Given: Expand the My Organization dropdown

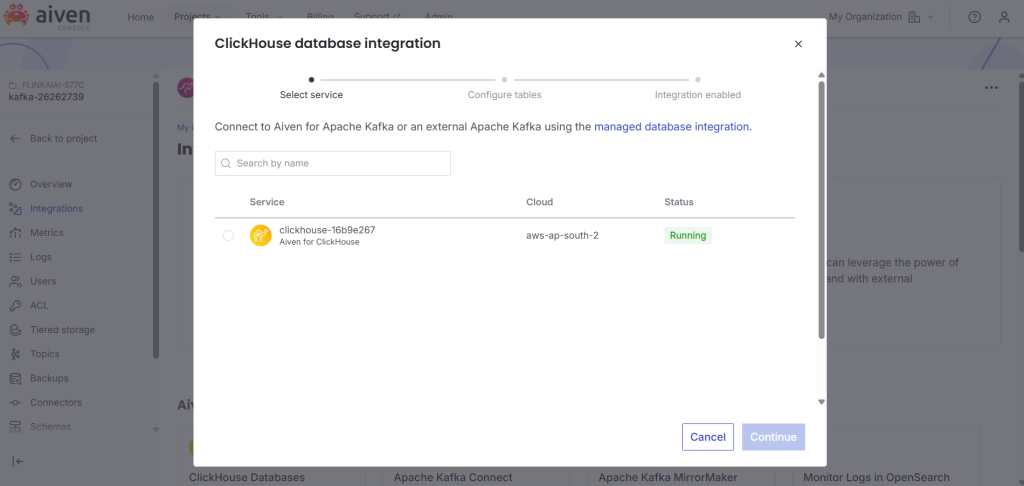Looking at the screenshot, I should click(x=880, y=17).
